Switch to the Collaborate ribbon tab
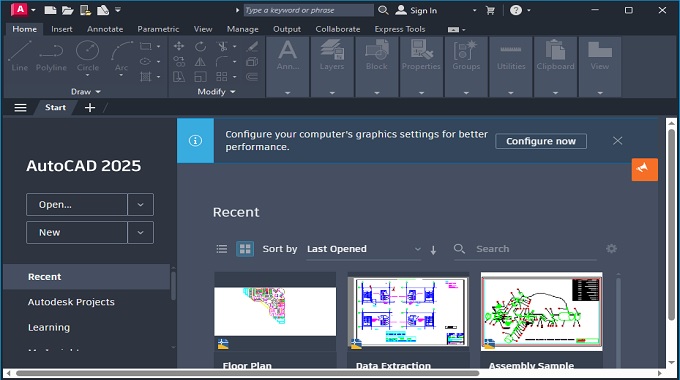The width and height of the screenshot is (680, 380). pos(338,29)
